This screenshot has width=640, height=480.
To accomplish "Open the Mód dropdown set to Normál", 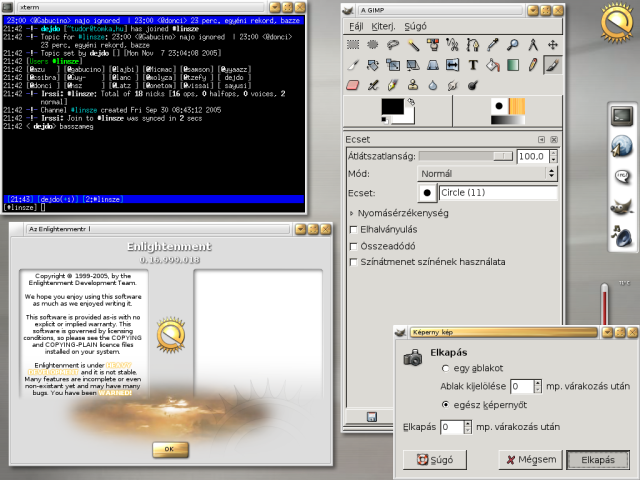I will pyautogui.click(x=486, y=172).
